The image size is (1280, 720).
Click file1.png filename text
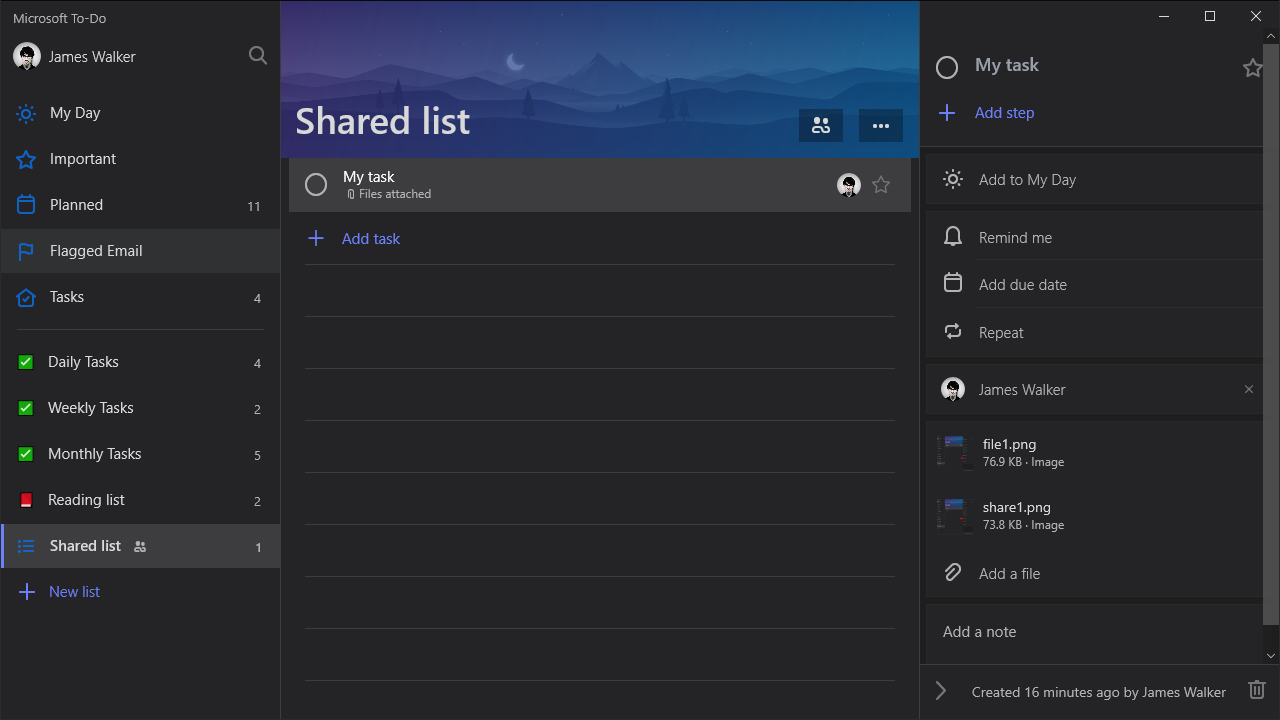[x=1009, y=444]
